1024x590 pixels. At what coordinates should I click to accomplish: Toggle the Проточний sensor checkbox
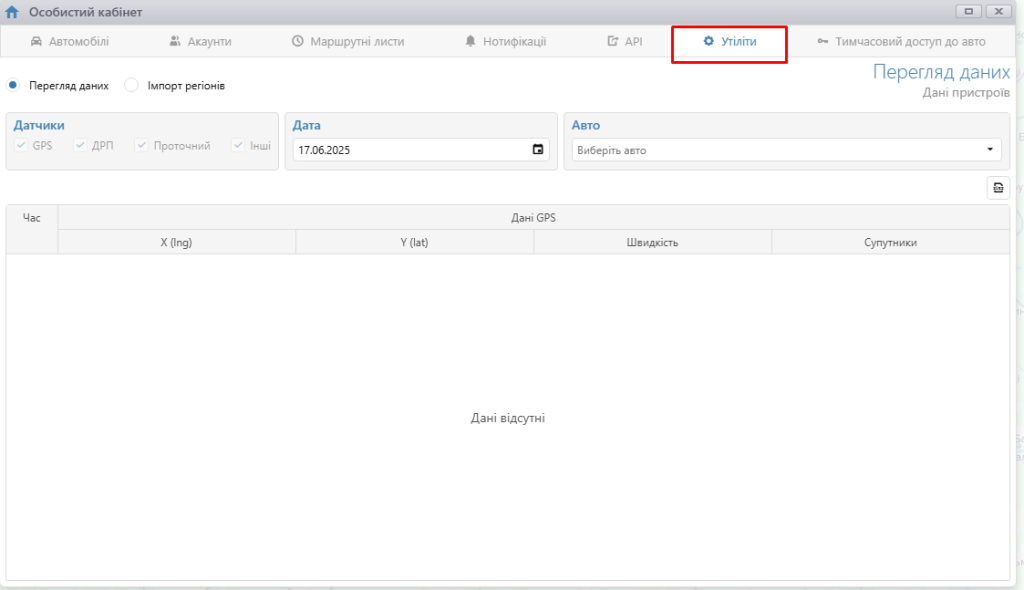click(x=142, y=145)
